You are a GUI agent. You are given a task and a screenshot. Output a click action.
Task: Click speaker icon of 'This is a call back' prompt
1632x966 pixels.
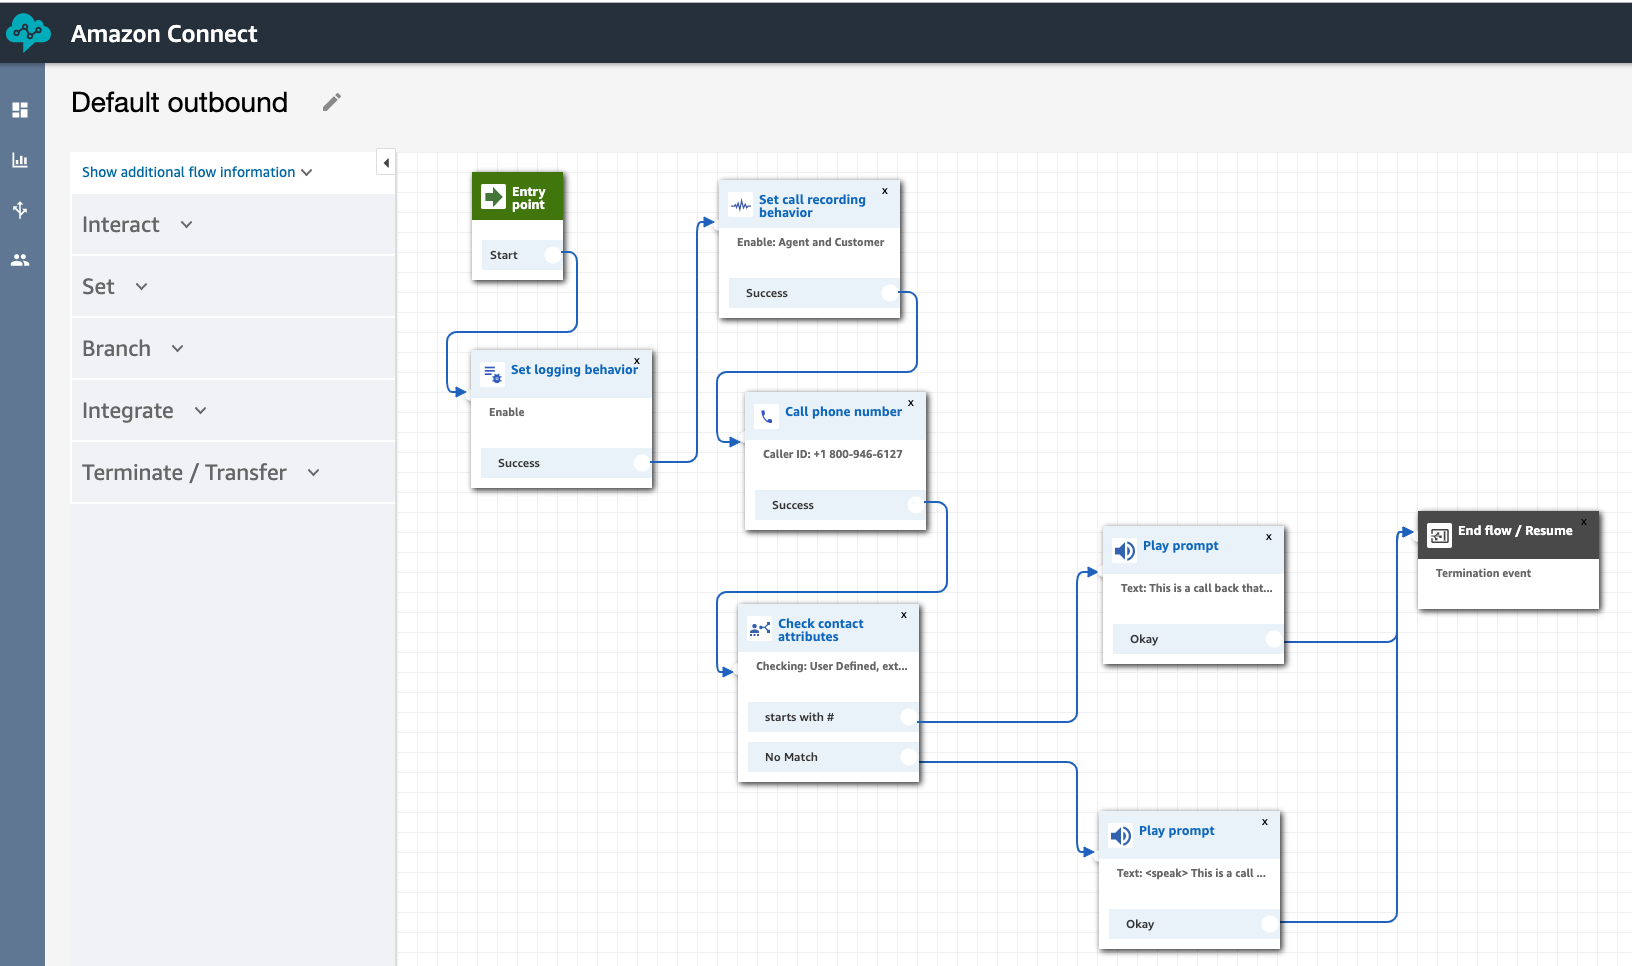[x=1125, y=550]
